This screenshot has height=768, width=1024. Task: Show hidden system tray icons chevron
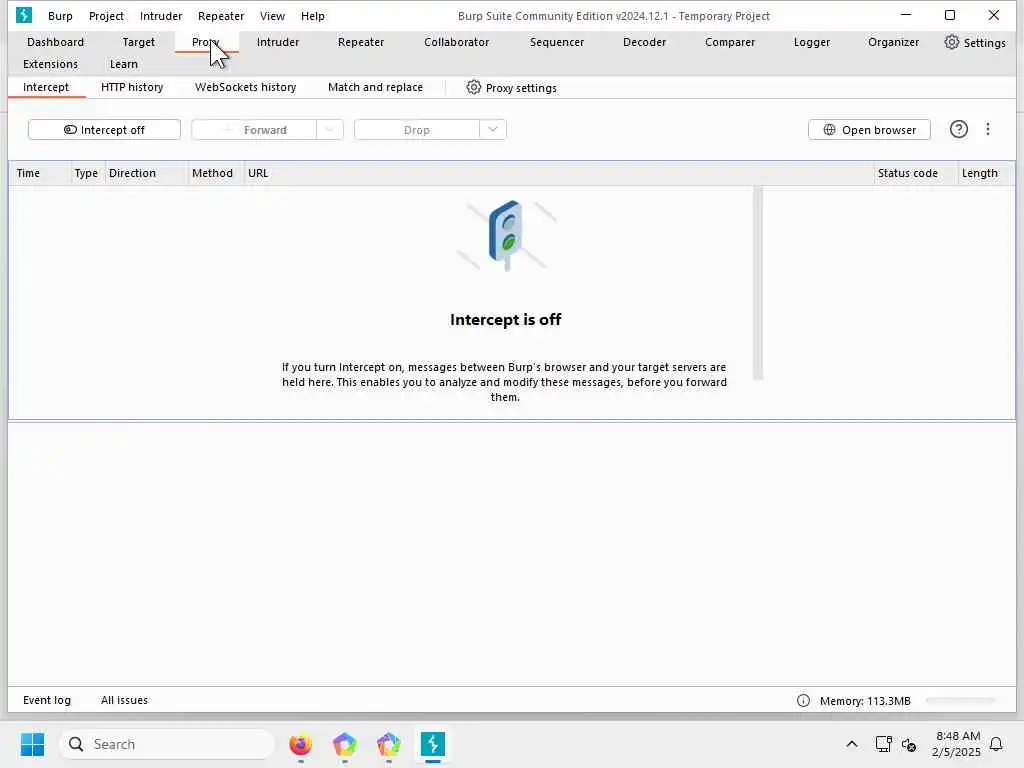(x=852, y=744)
